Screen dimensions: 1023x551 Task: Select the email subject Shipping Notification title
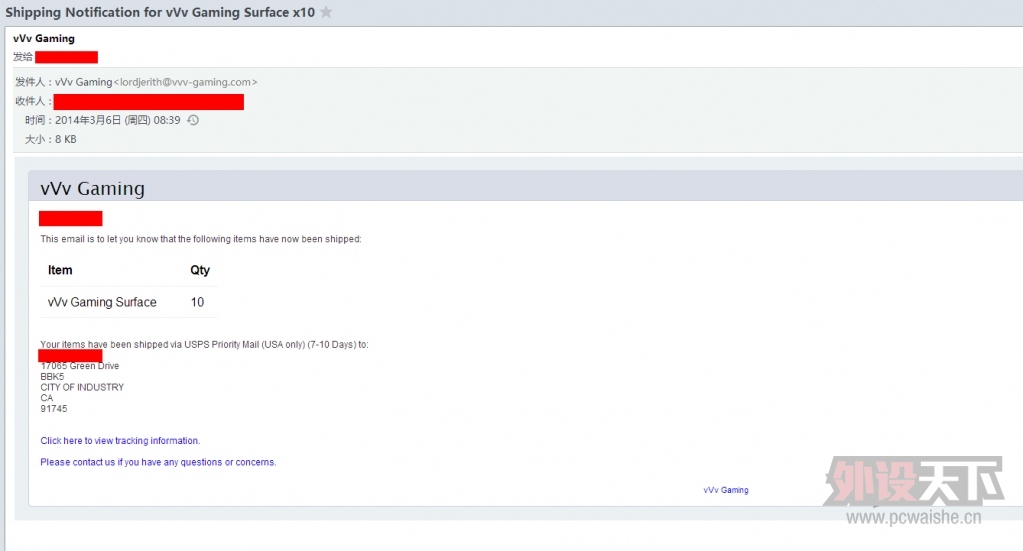click(x=160, y=12)
